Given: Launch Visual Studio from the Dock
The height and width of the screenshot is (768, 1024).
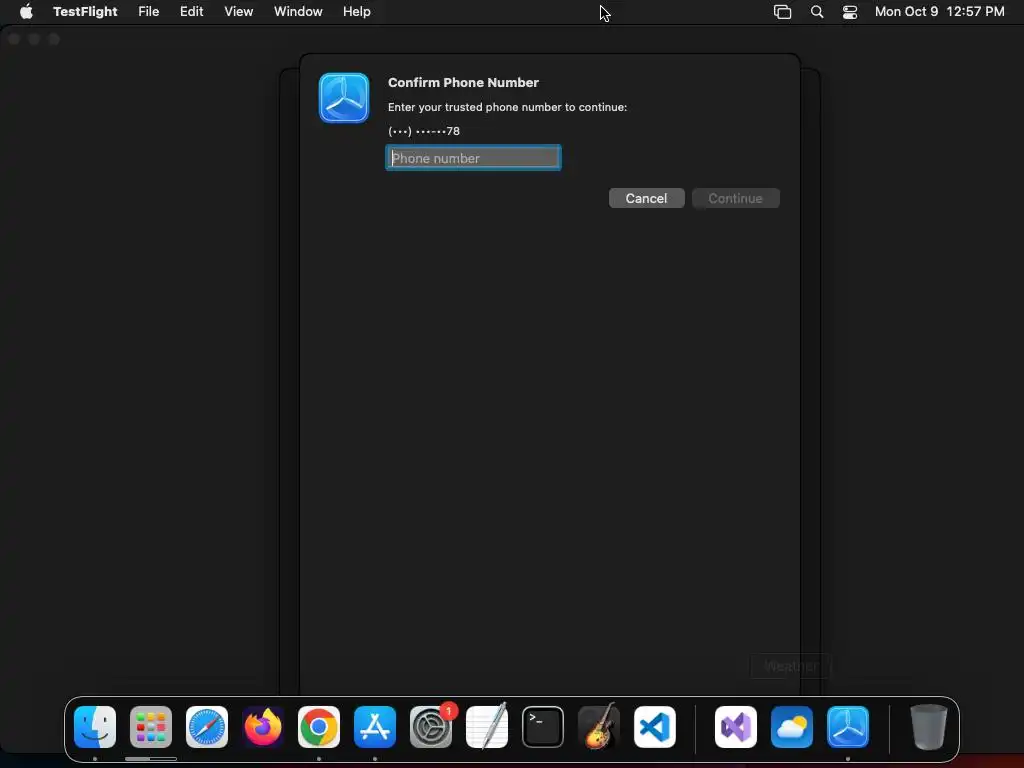Looking at the screenshot, I should pyautogui.click(x=736, y=727).
